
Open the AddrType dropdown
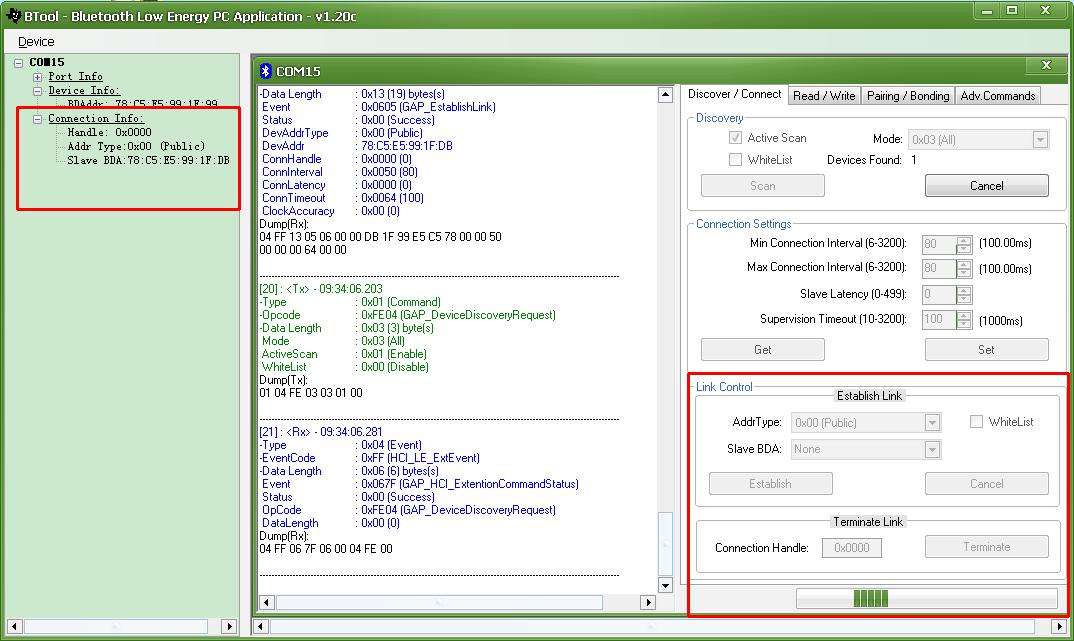pos(932,423)
